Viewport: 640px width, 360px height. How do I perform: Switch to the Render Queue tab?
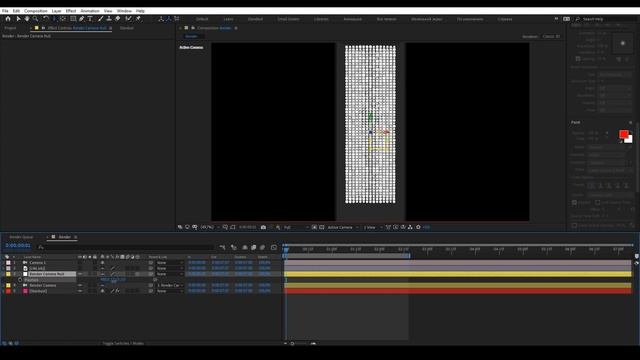(21, 237)
